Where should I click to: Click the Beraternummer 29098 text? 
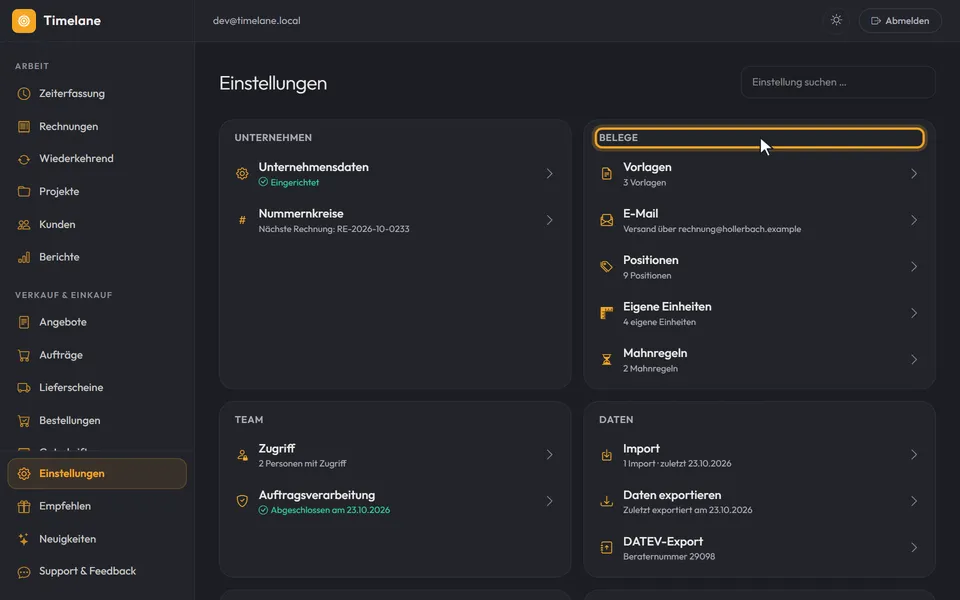click(x=669, y=557)
